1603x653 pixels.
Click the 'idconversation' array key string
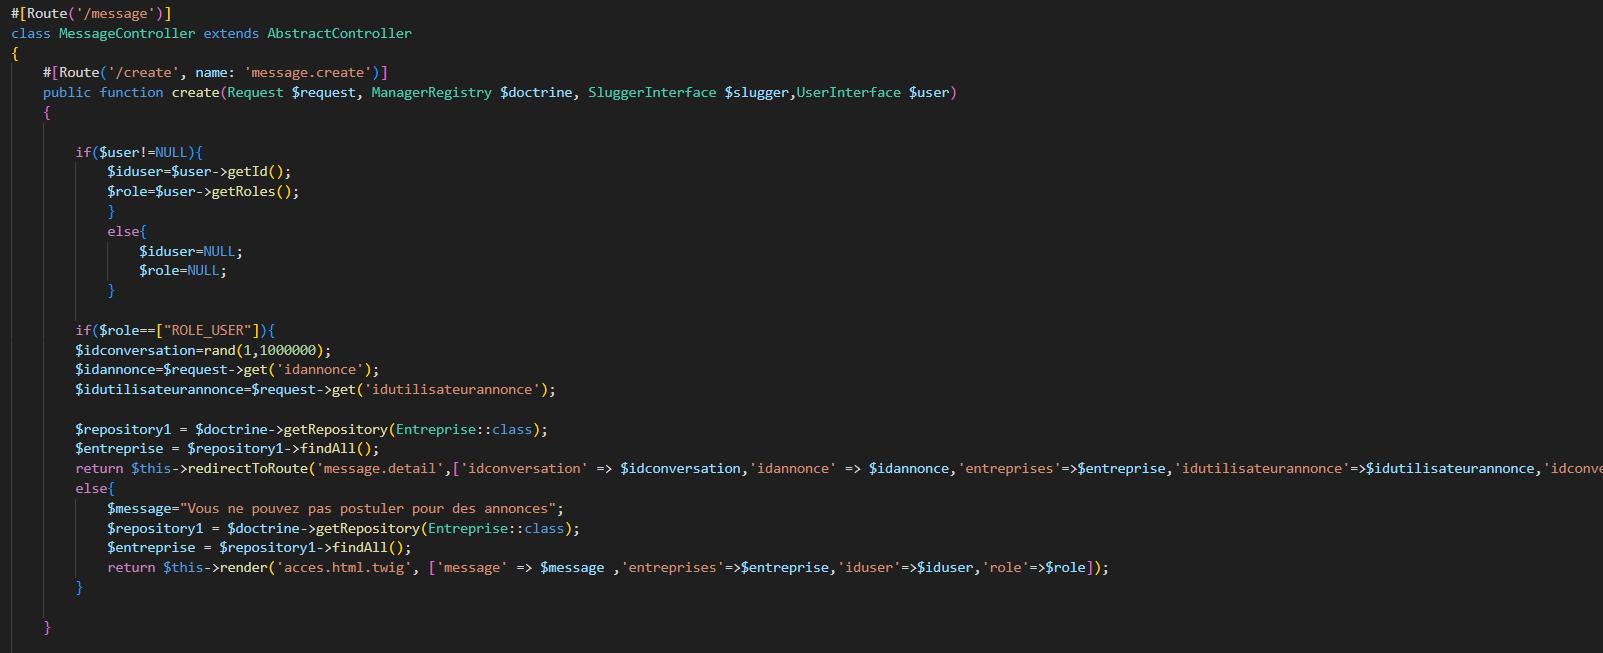[524, 468]
